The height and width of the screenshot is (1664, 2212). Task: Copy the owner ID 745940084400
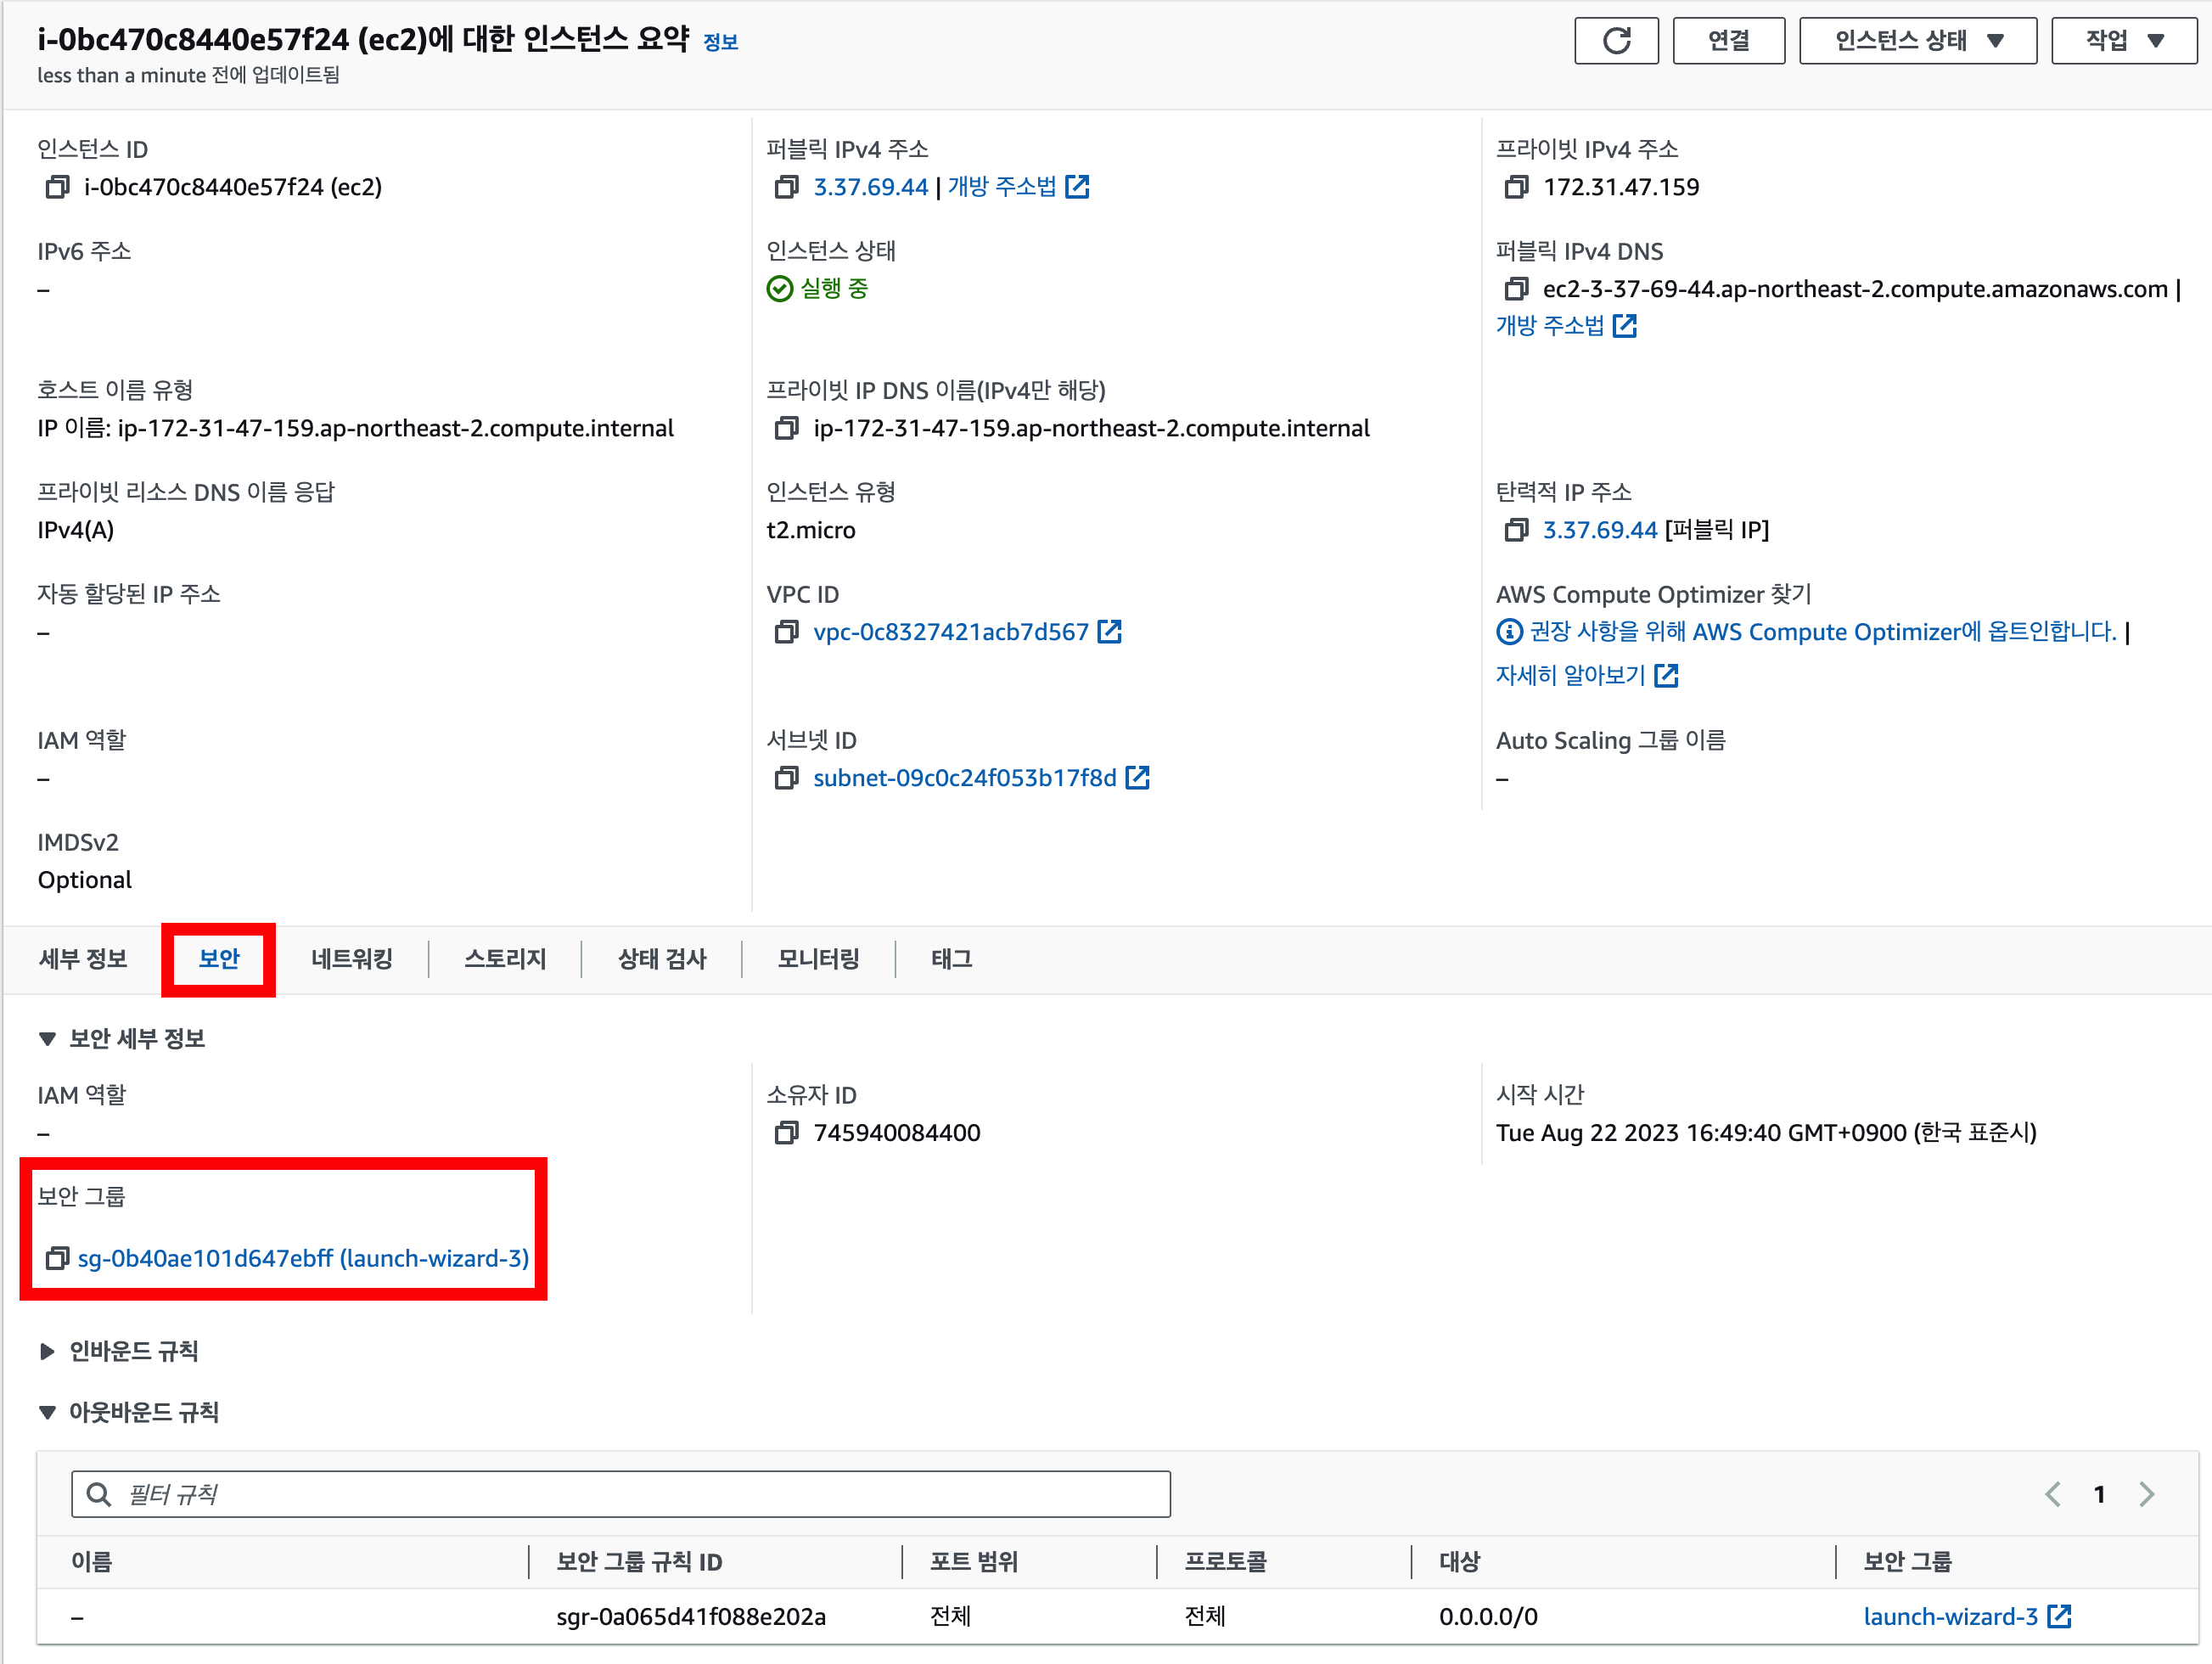(786, 1133)
